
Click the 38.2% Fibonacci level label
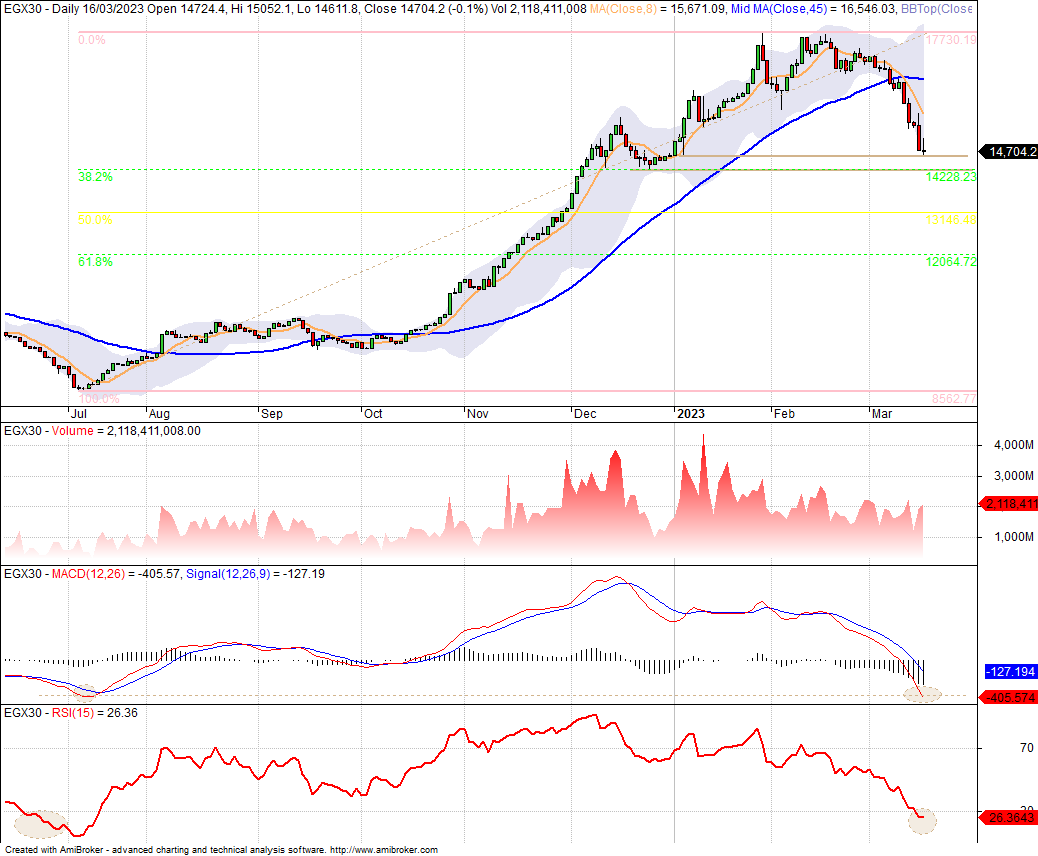(95, 177)
